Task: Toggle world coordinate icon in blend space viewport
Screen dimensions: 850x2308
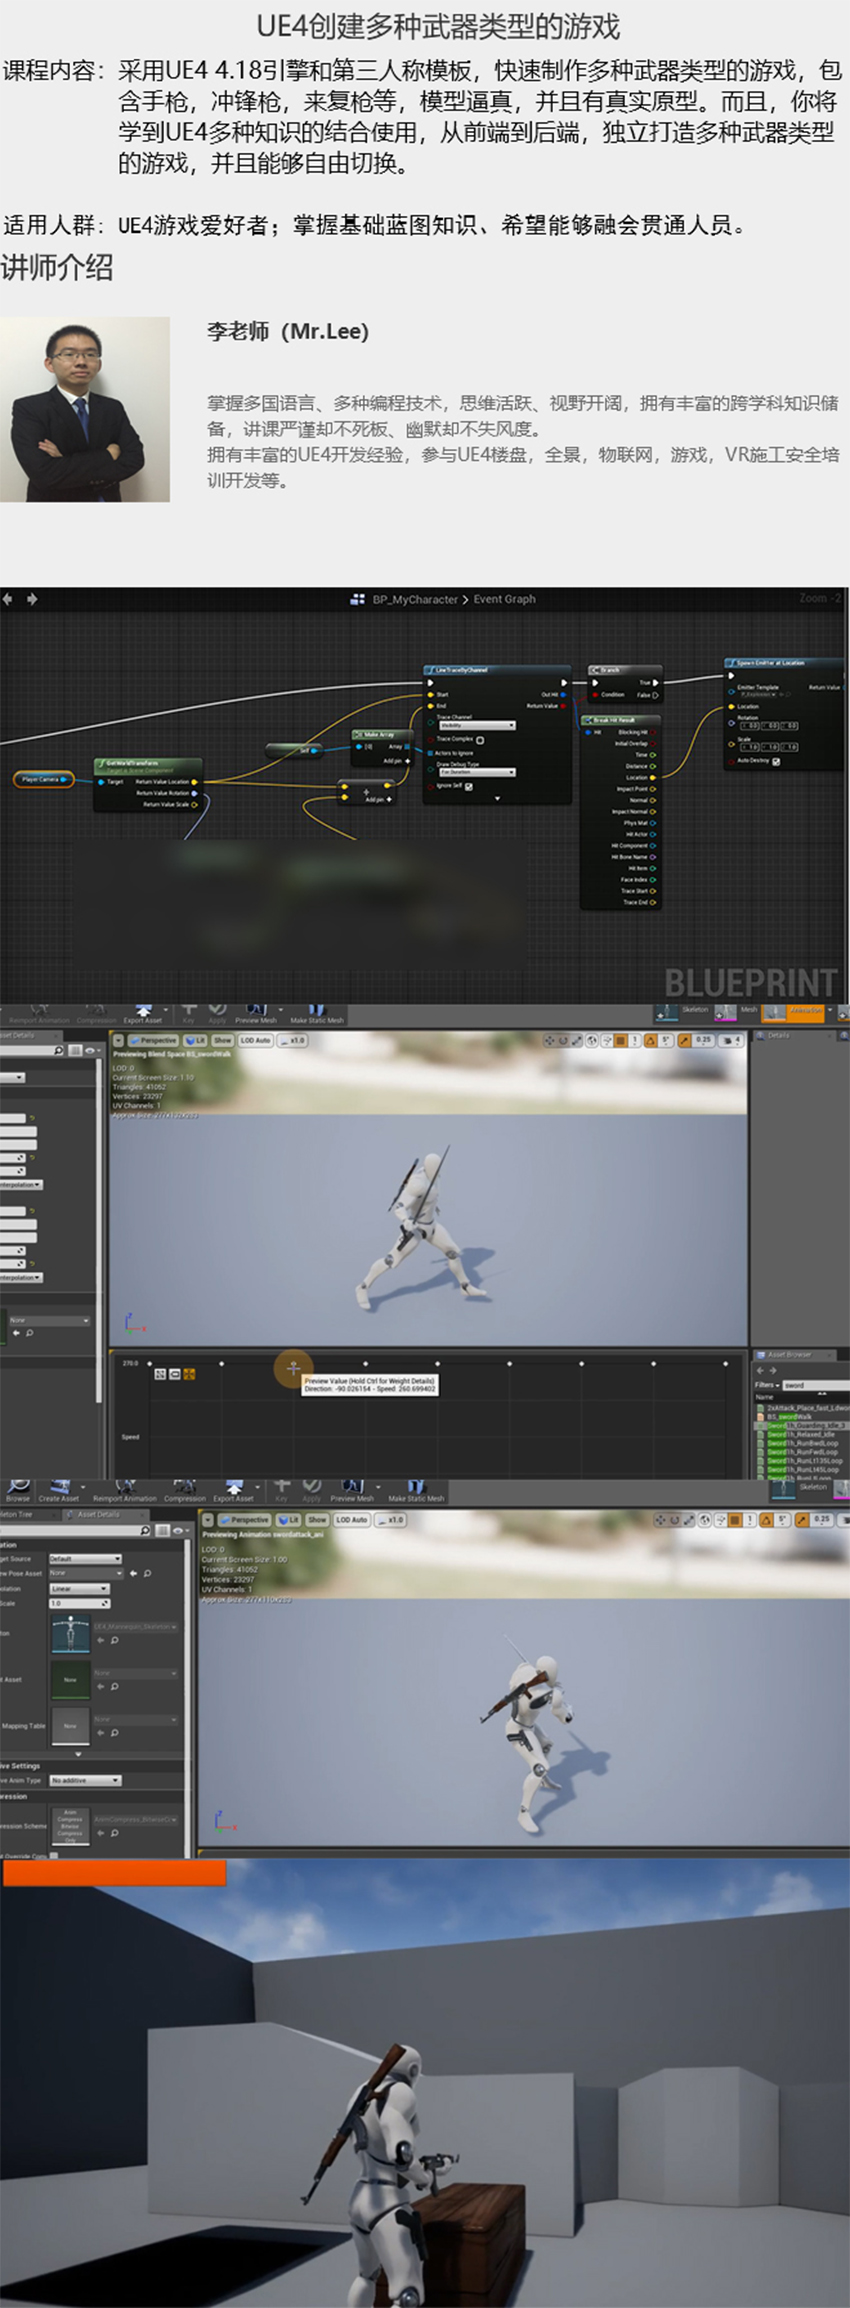Action: [x=593, y=1040]
